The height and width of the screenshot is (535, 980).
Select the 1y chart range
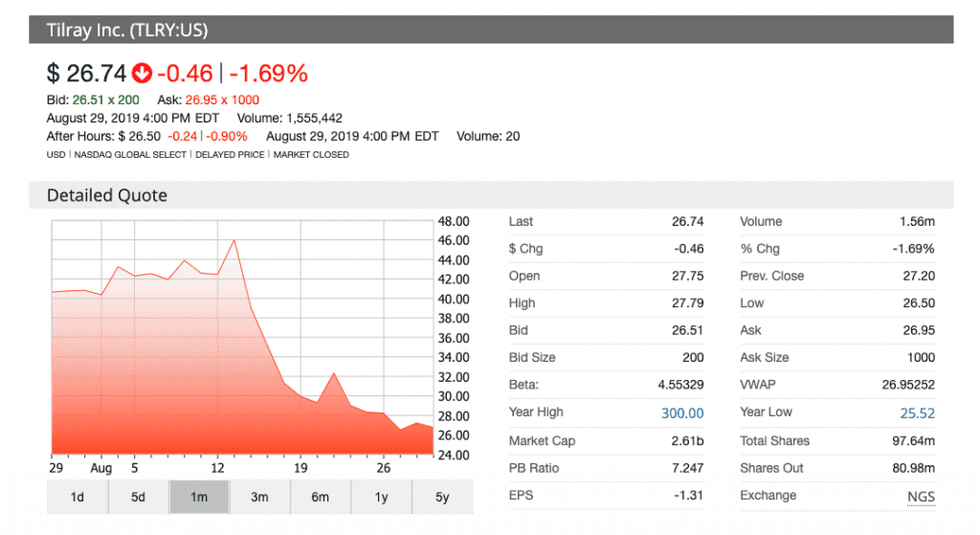381,497
